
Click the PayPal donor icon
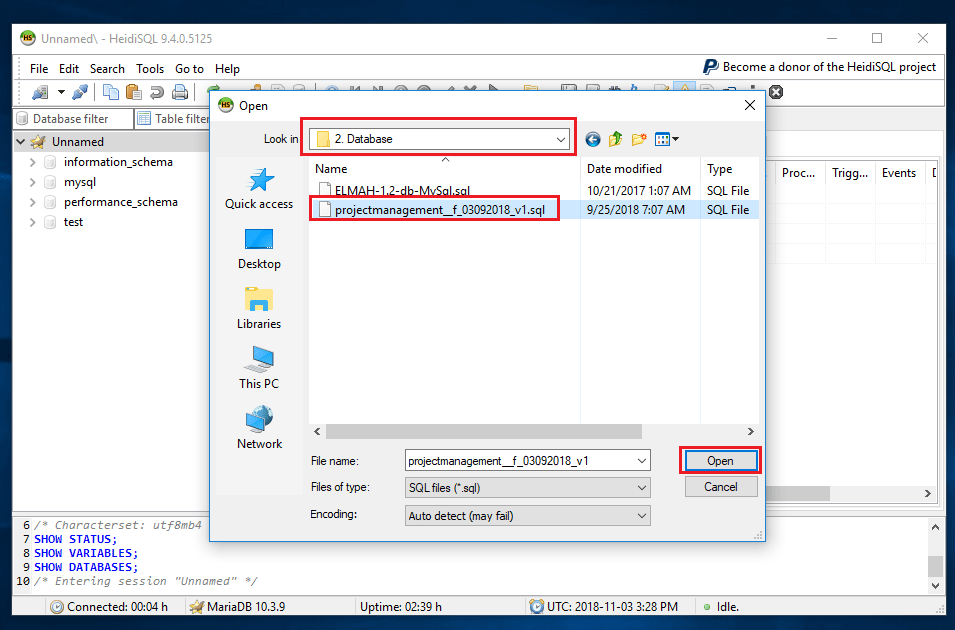[x=710, y=67]
